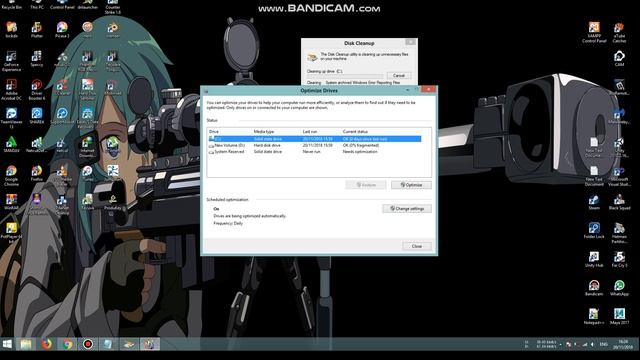
Task: Cancel the Disk Cleanup operation
Action: 399,76
